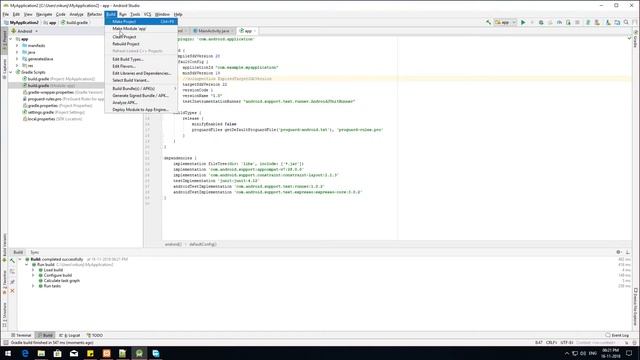Switch to Sync tab in Build panel

[x=35, y=252]
